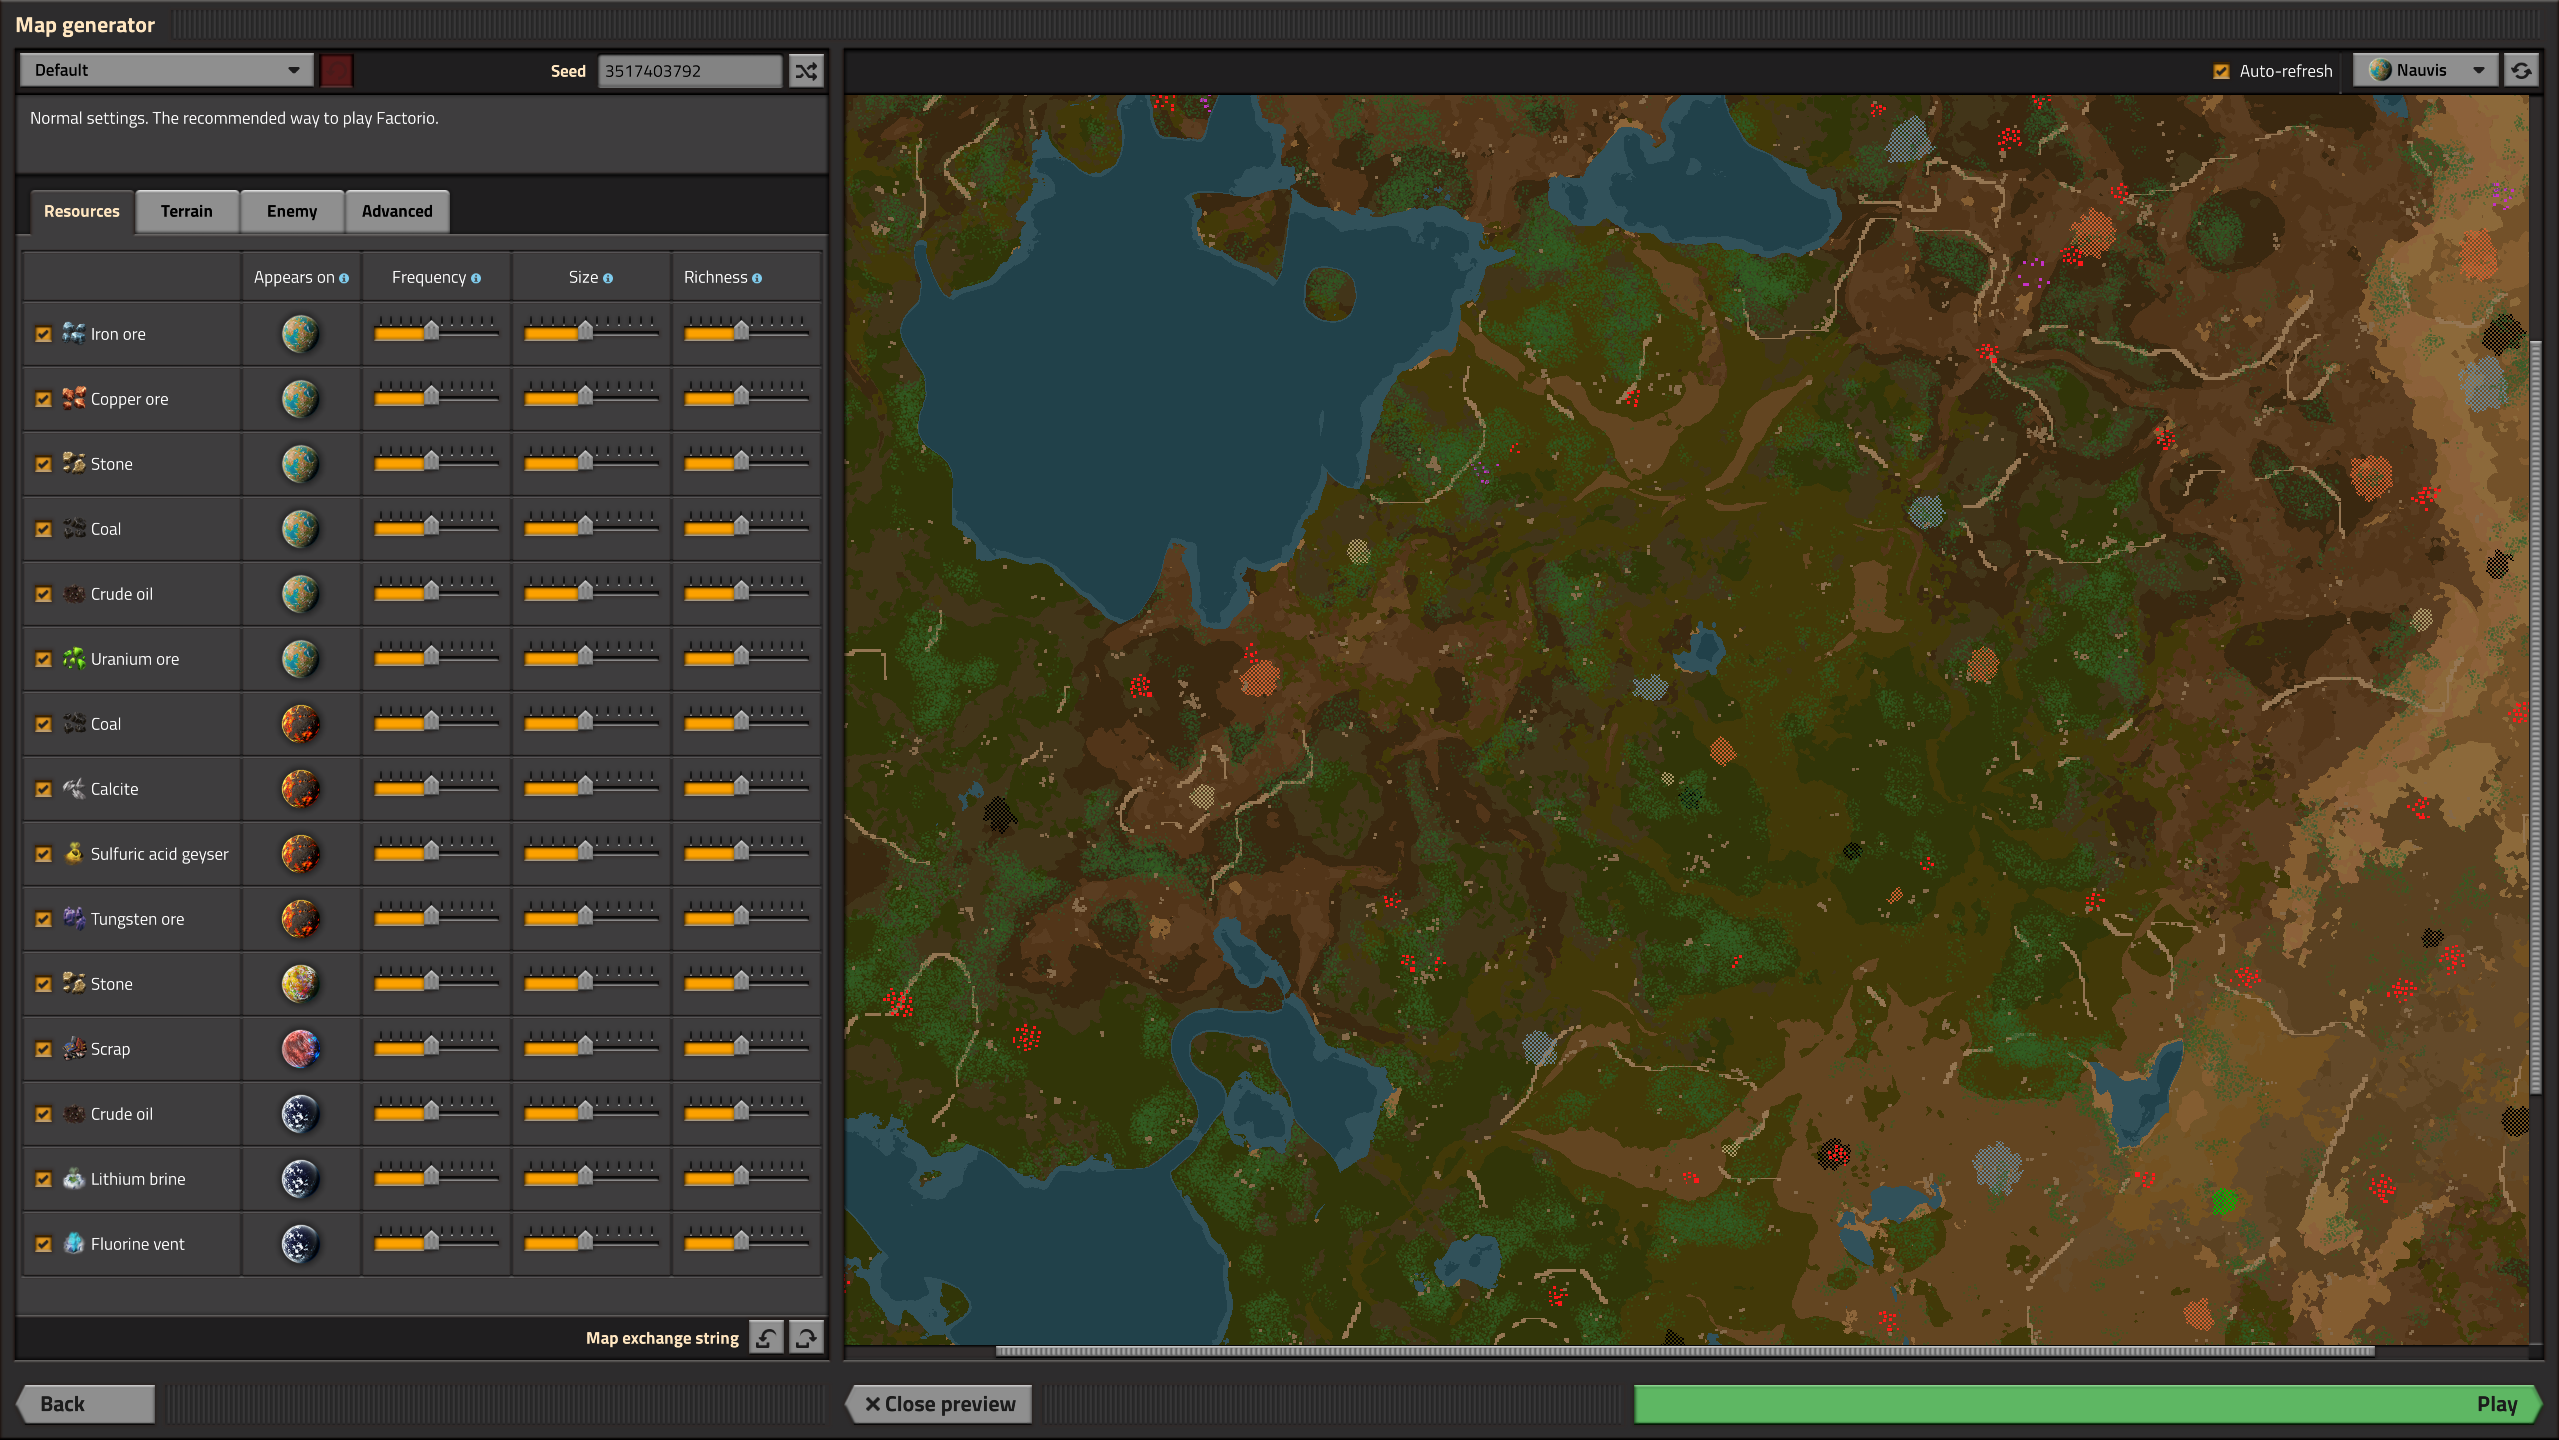Click the Size column info icon

pos(608,278)
